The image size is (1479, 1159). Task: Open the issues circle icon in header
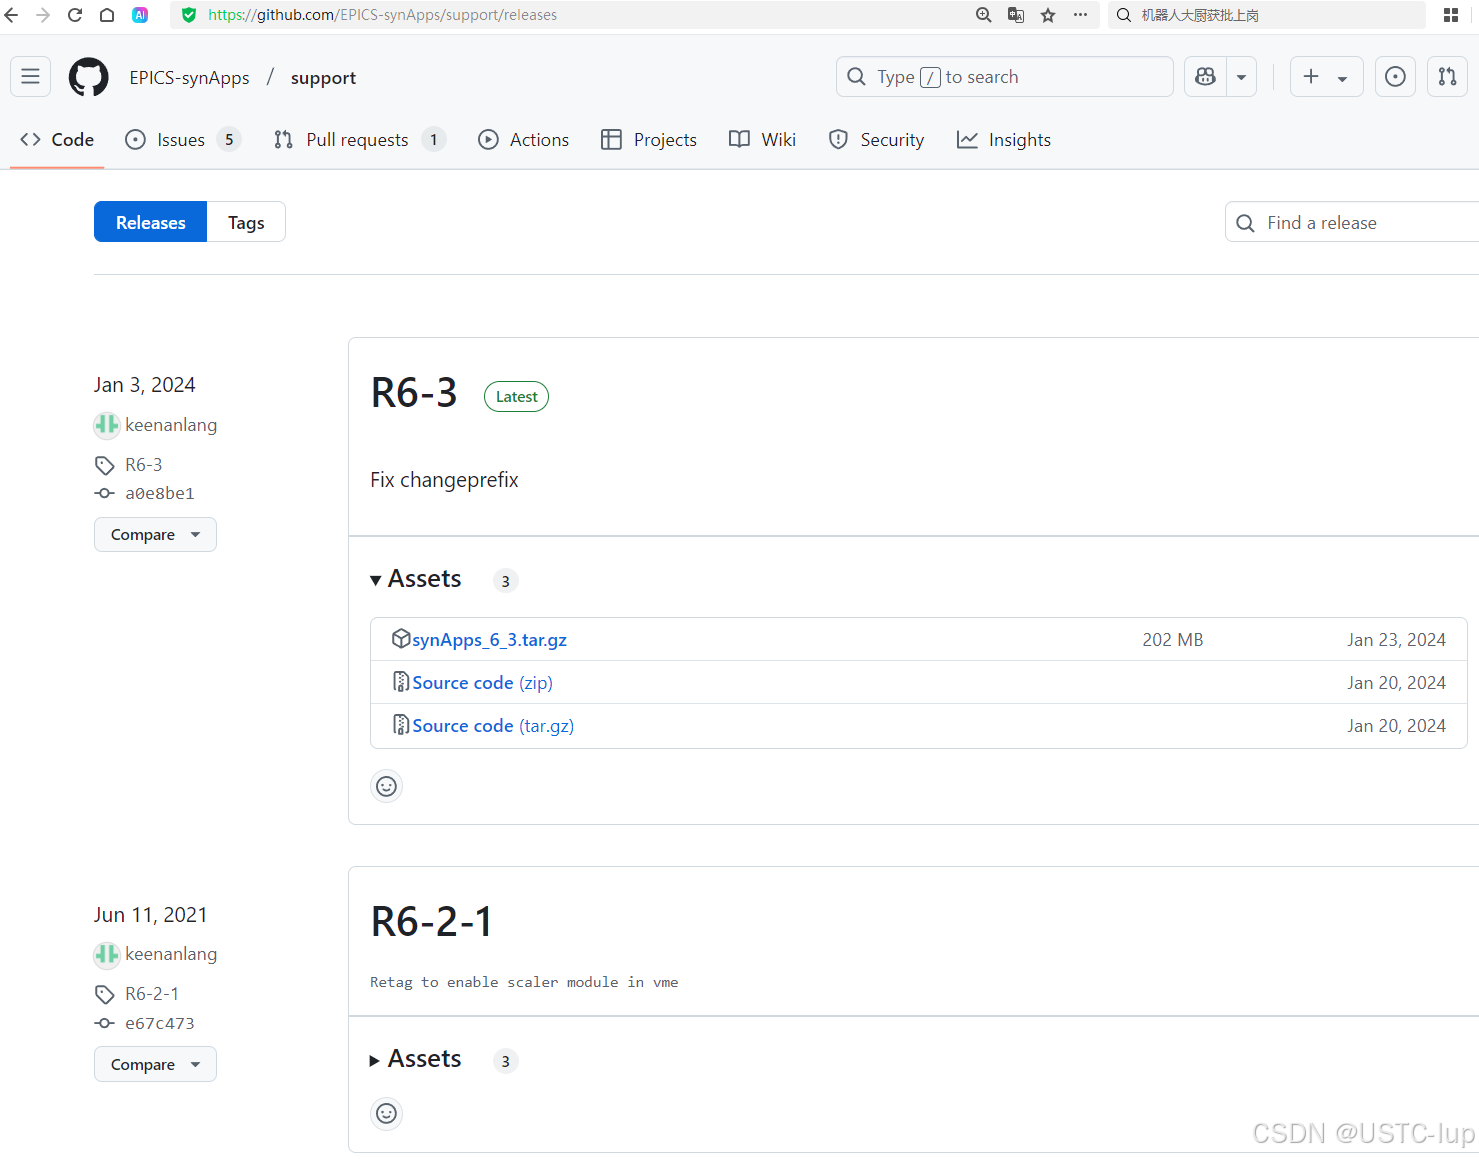(x=1395, y=77)
